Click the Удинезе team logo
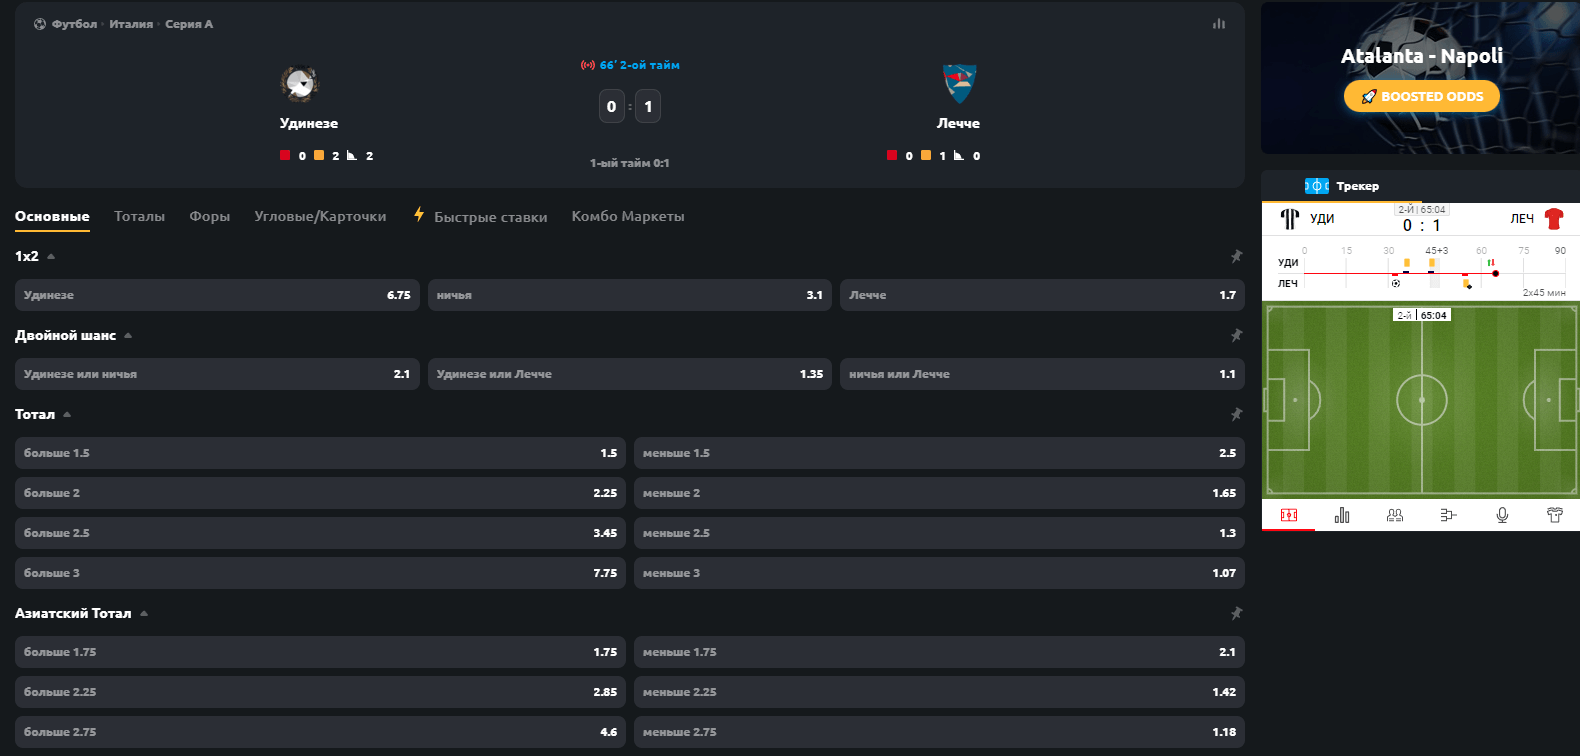The height and width of the screenshot is (756, 1580). [299, 84]
